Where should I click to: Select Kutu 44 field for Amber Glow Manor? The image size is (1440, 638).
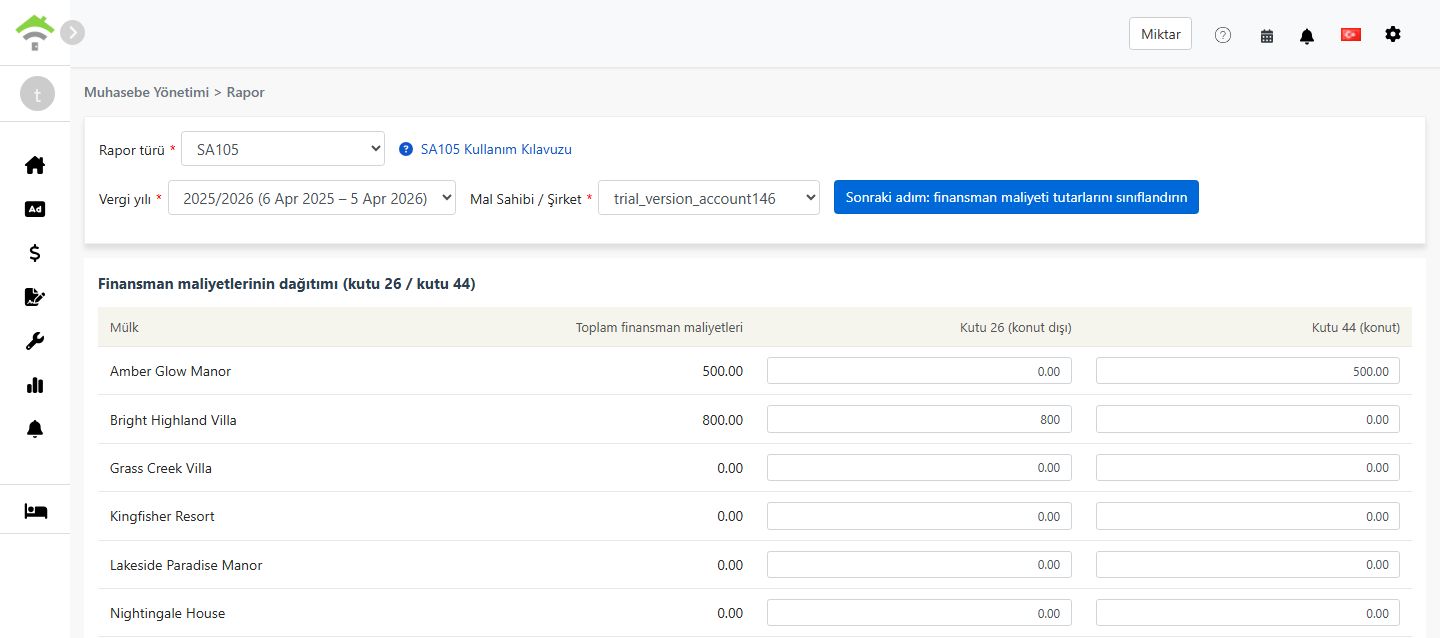tap(1248, 371)
